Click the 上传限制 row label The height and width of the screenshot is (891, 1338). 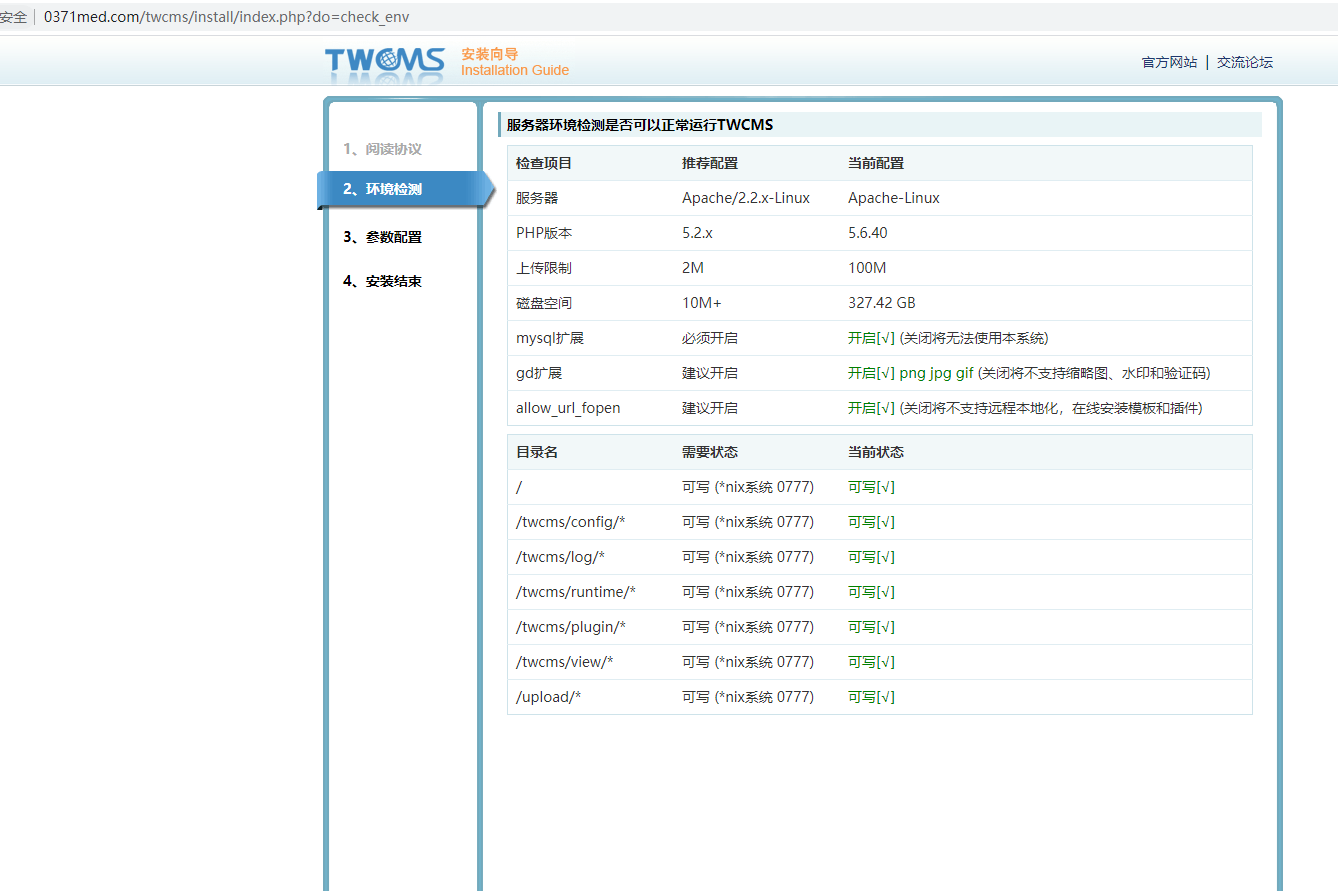click(x=544, y=268)
